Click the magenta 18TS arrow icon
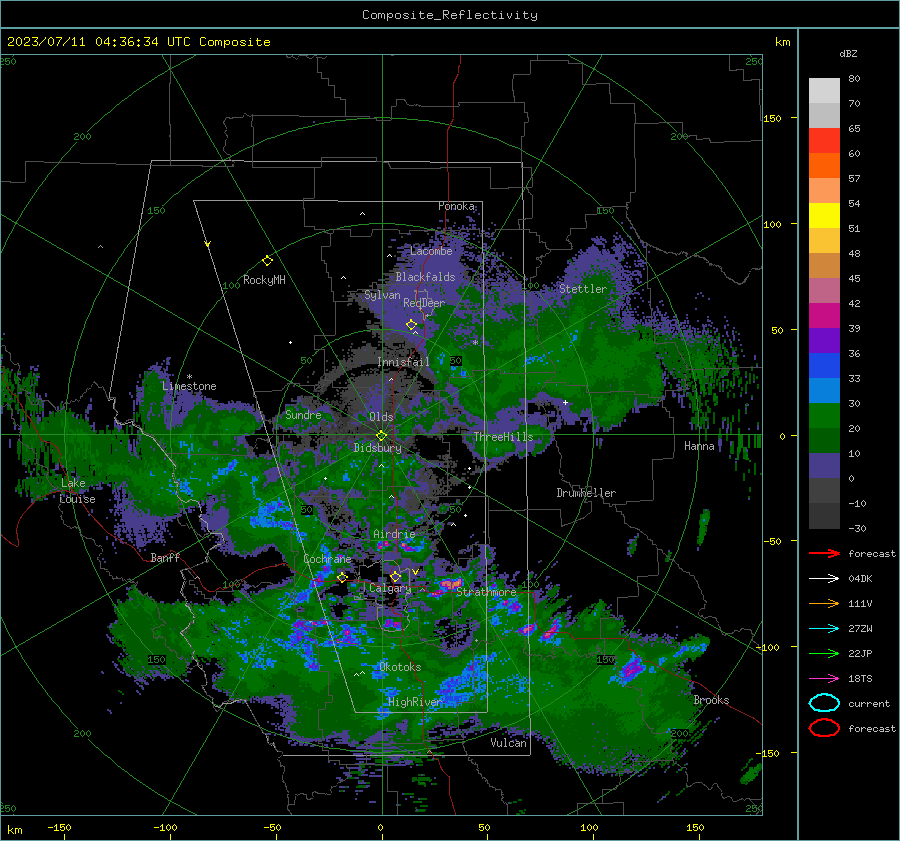Image resolution: width=900 pixels, height=841 pixels. 824,679
